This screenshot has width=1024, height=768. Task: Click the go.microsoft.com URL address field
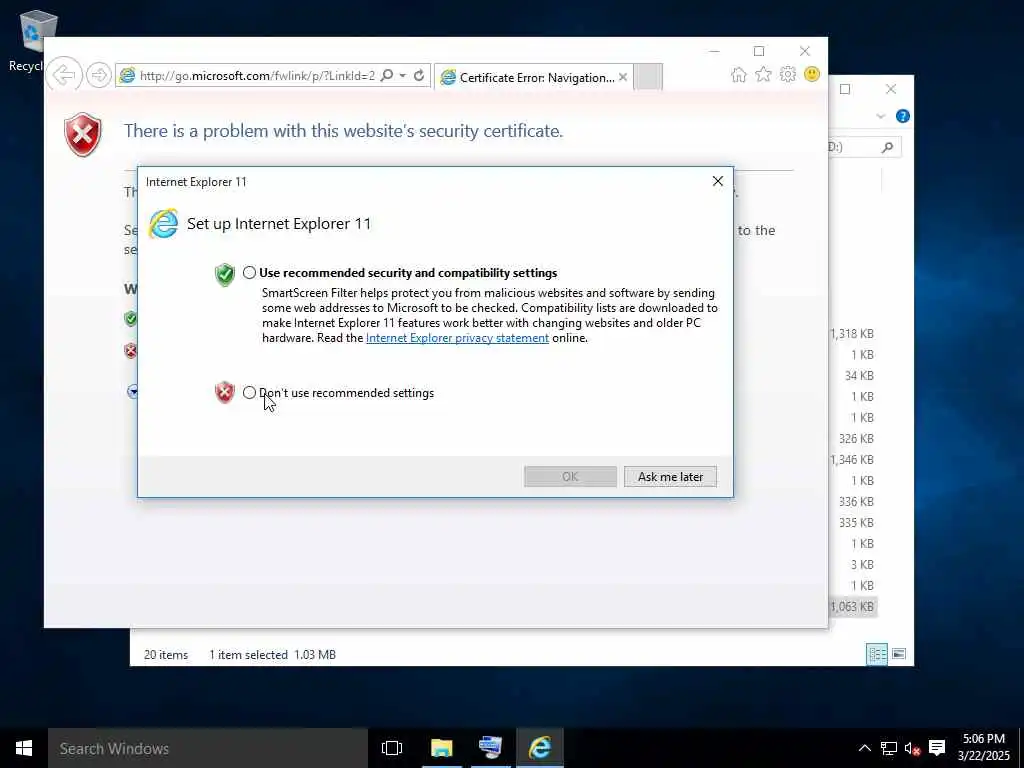[x=257, y=76]
